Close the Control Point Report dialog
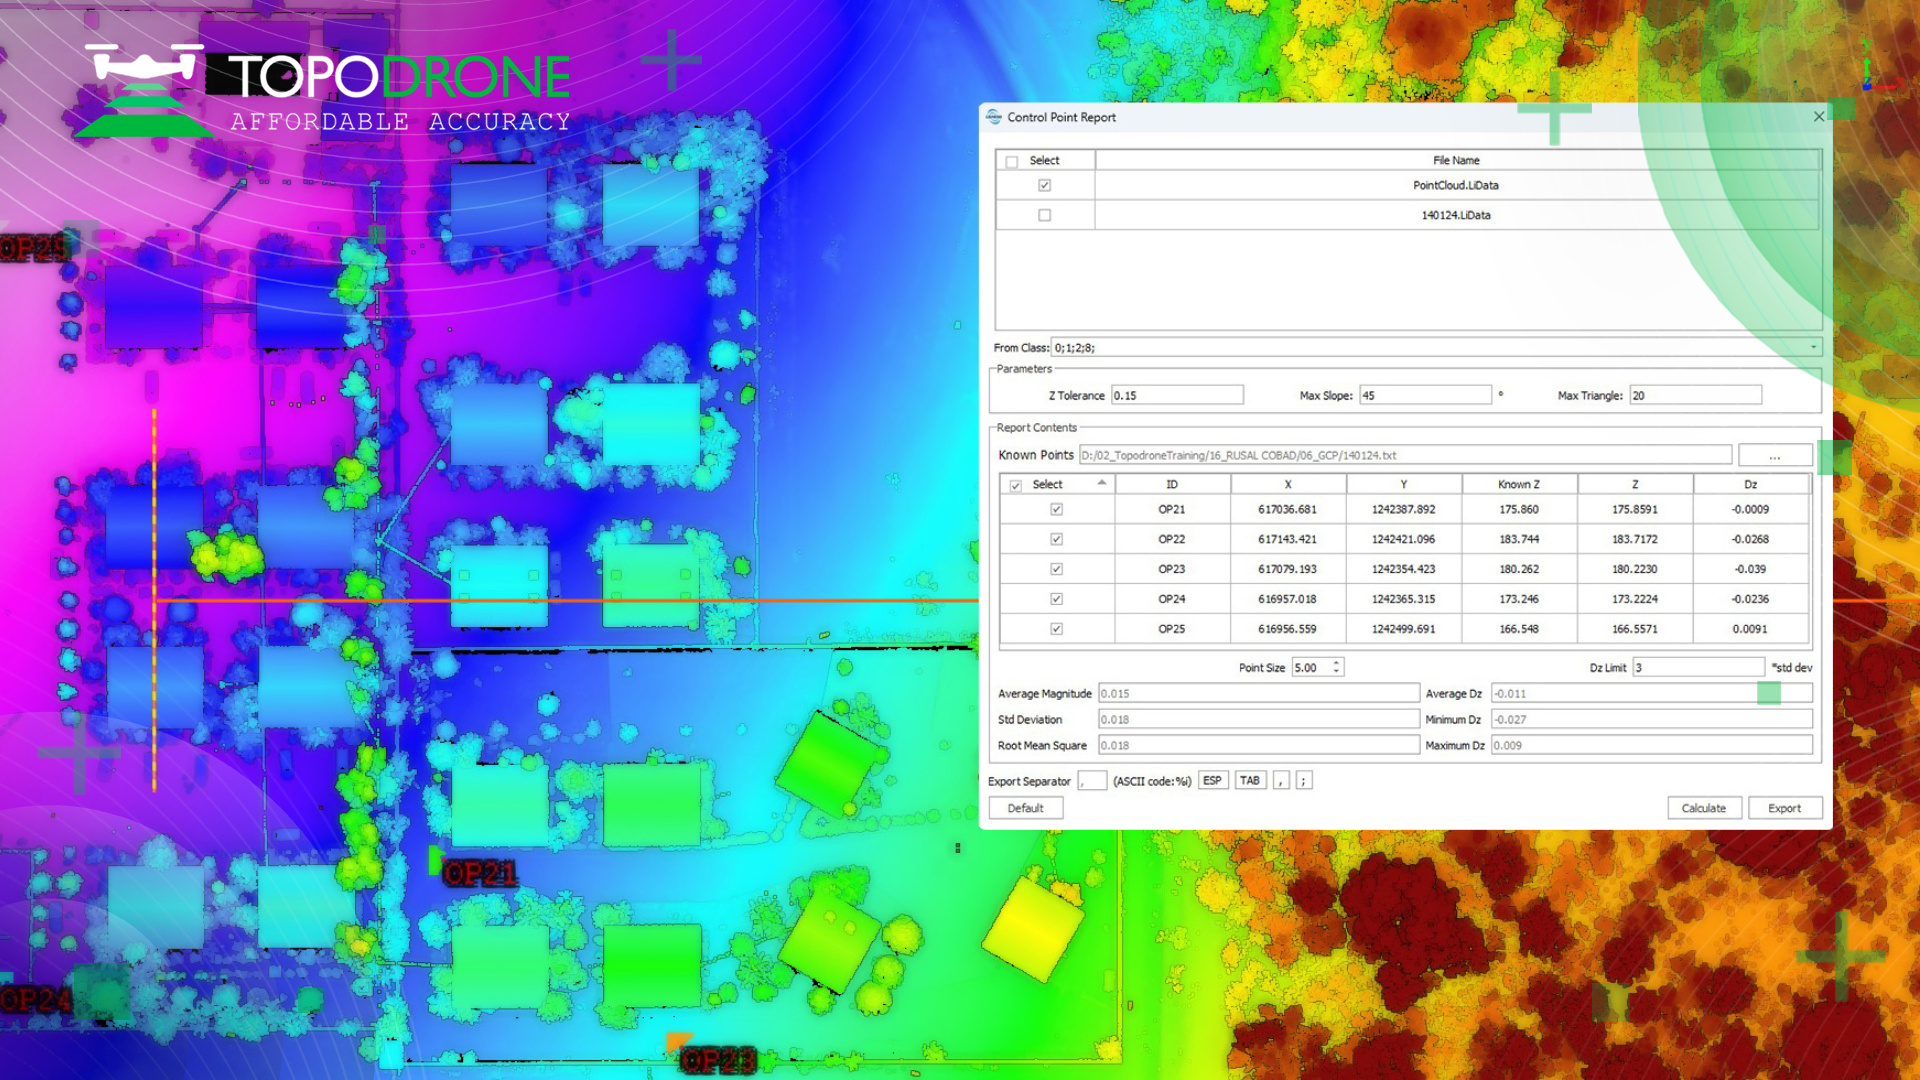Screen dimensions: 1920x1080 click(1819, 117)
